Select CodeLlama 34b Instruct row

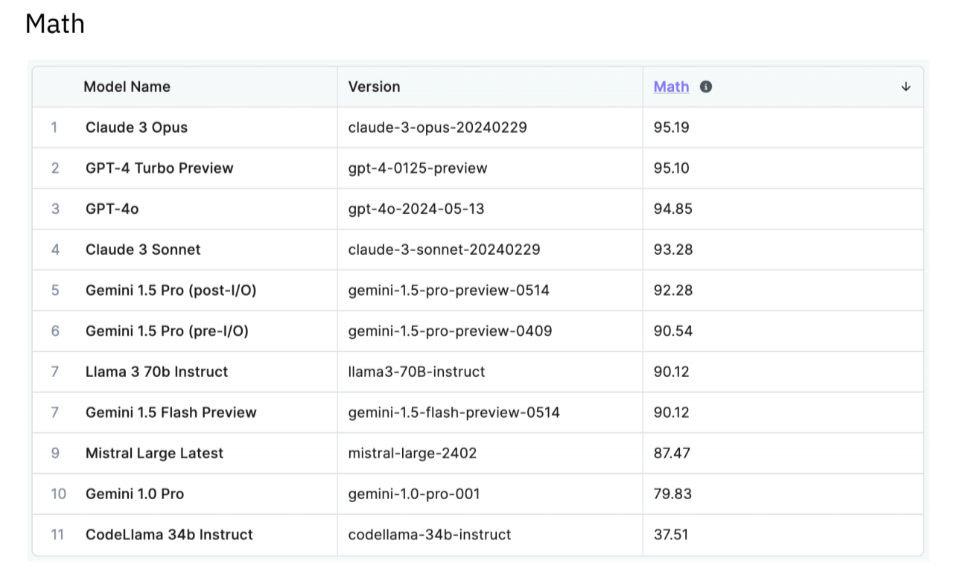478,535
